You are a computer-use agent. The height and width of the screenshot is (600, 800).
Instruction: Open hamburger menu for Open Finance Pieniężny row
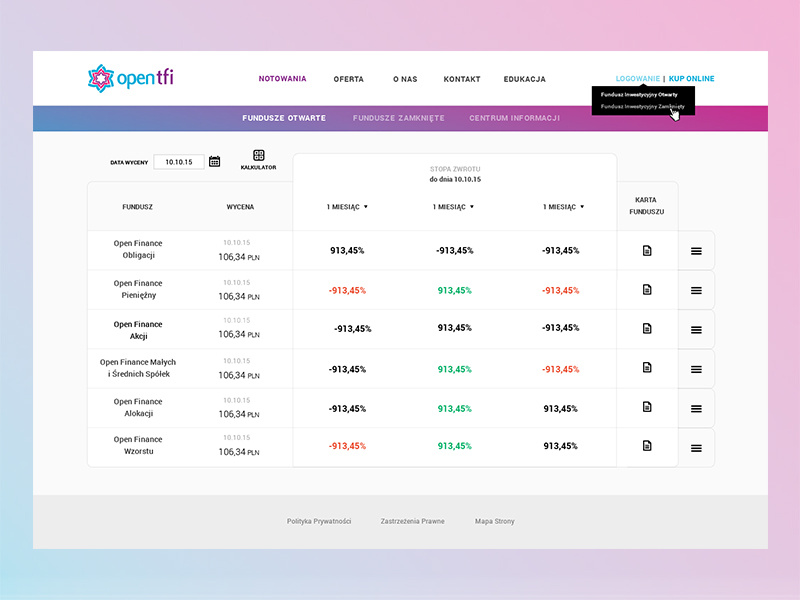coord(696,290)
